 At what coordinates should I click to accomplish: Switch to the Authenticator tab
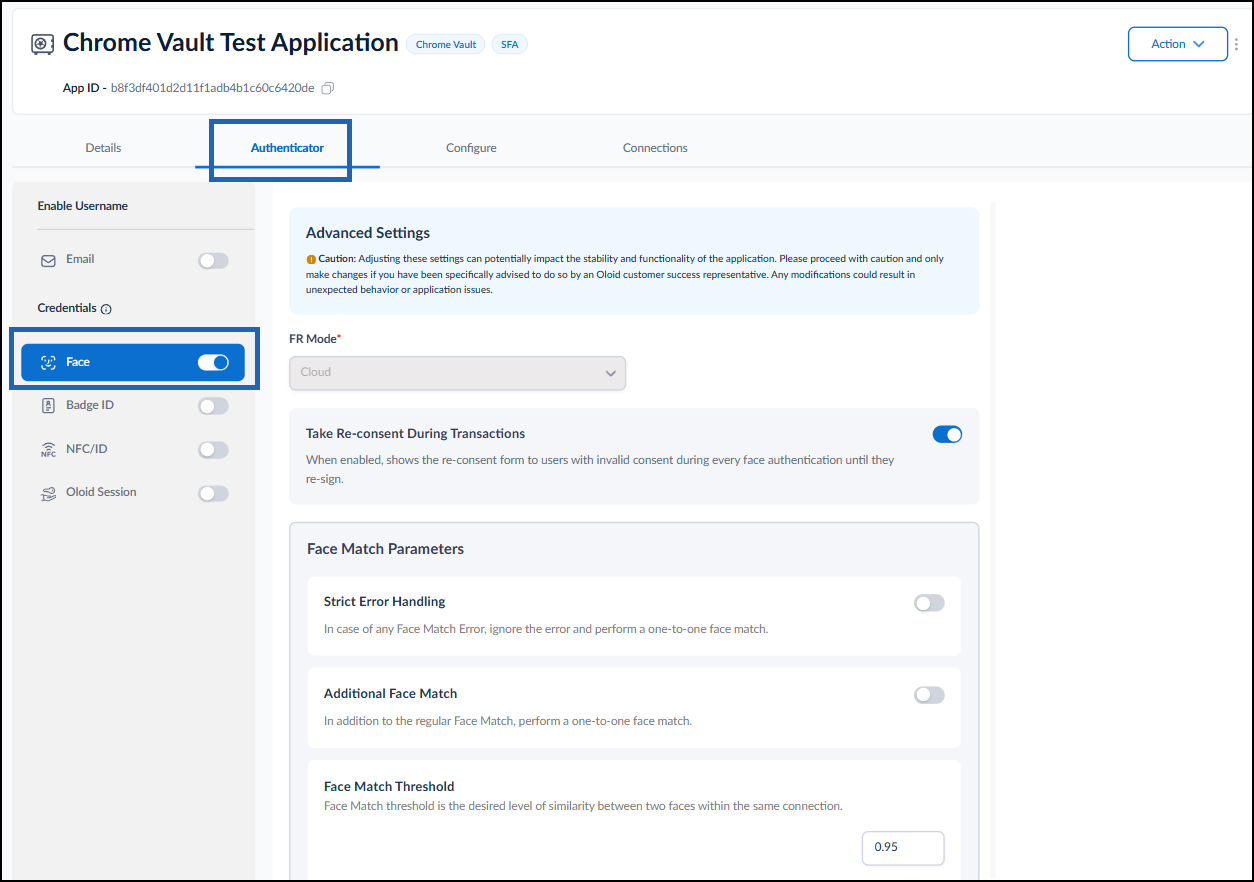click(287, 148)
